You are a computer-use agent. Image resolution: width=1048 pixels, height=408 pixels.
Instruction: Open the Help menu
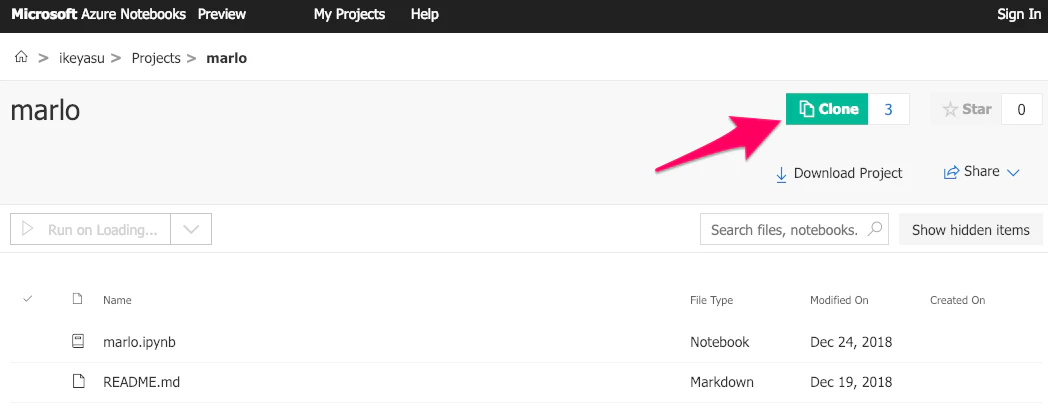tap(424, 14)
